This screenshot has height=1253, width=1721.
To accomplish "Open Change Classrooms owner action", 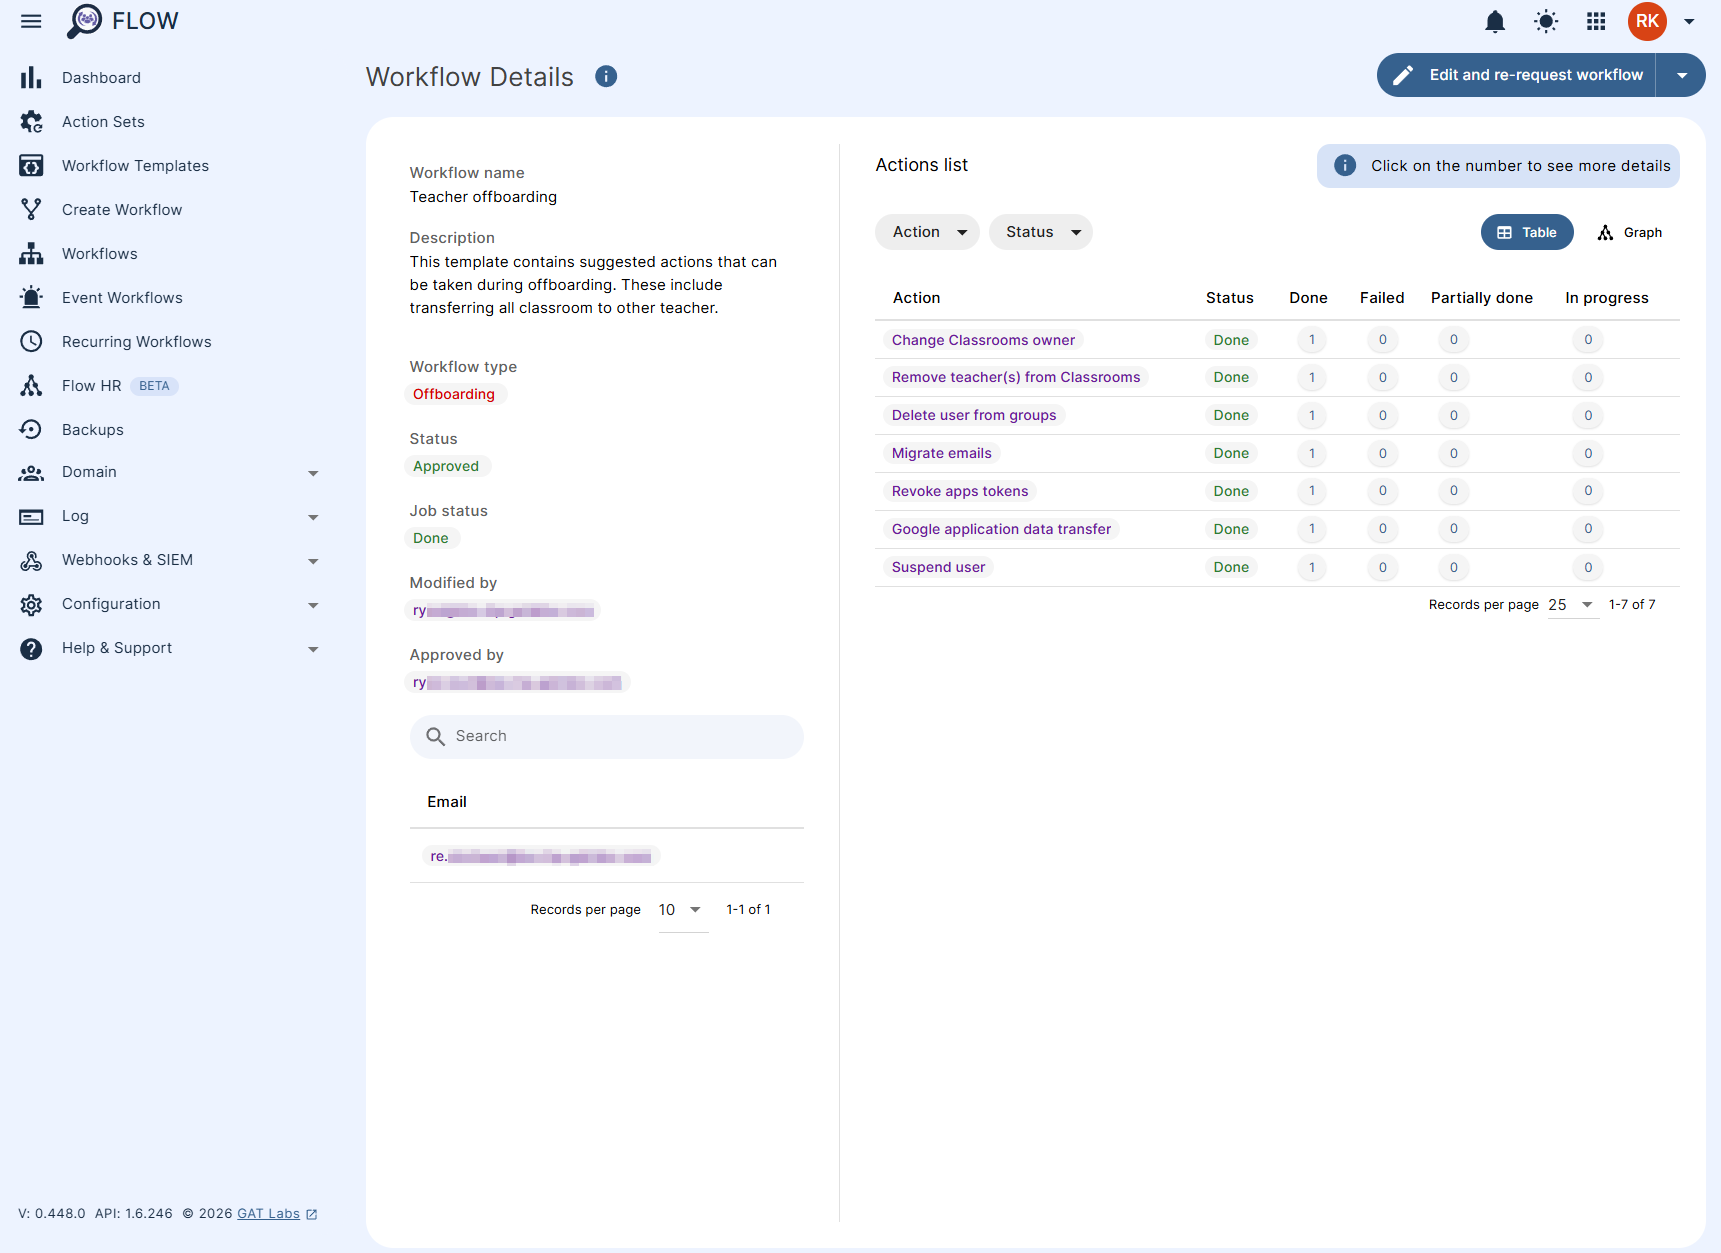I will 983,340.
